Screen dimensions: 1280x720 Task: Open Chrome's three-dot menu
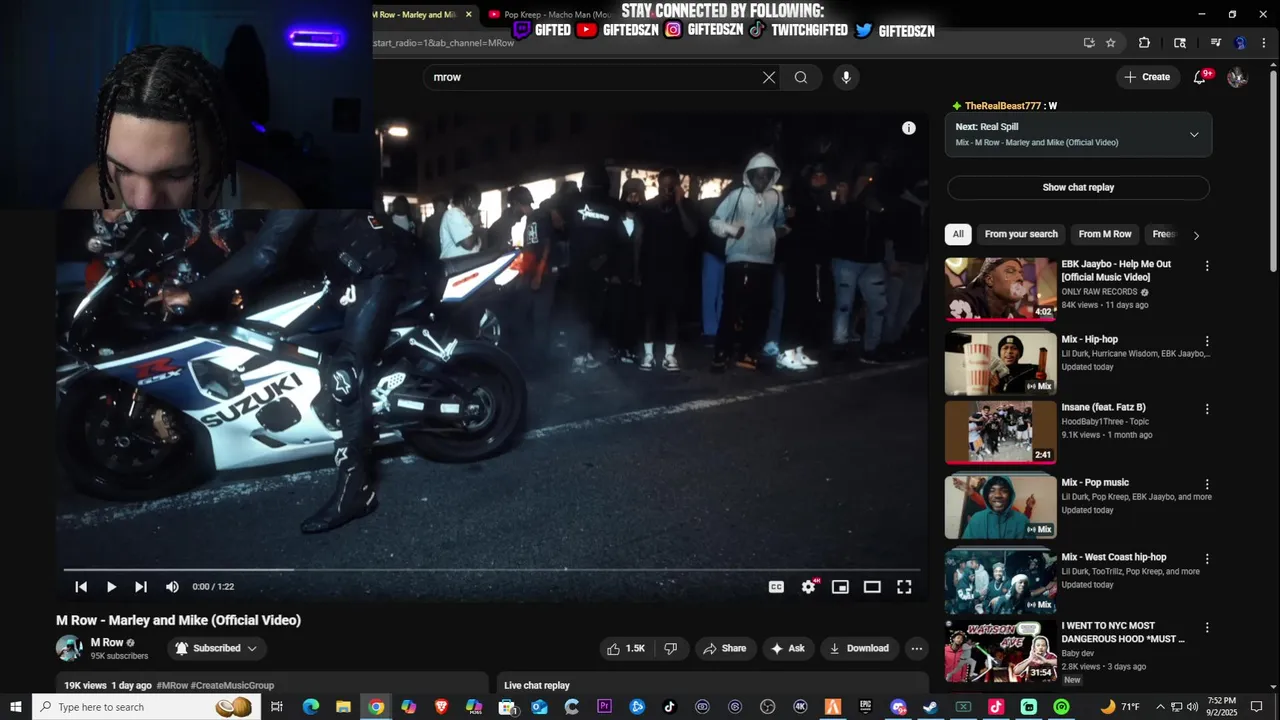(x=1266, y=43)
